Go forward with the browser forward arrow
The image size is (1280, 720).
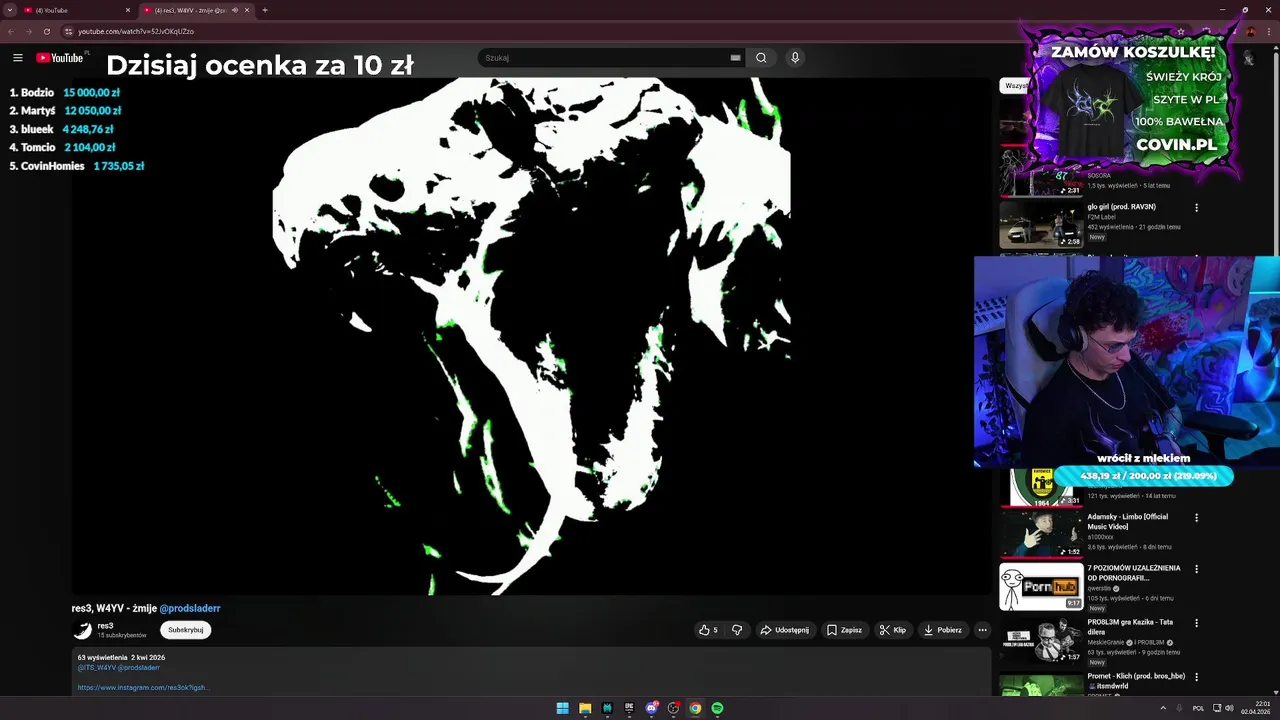pos(28,31)
